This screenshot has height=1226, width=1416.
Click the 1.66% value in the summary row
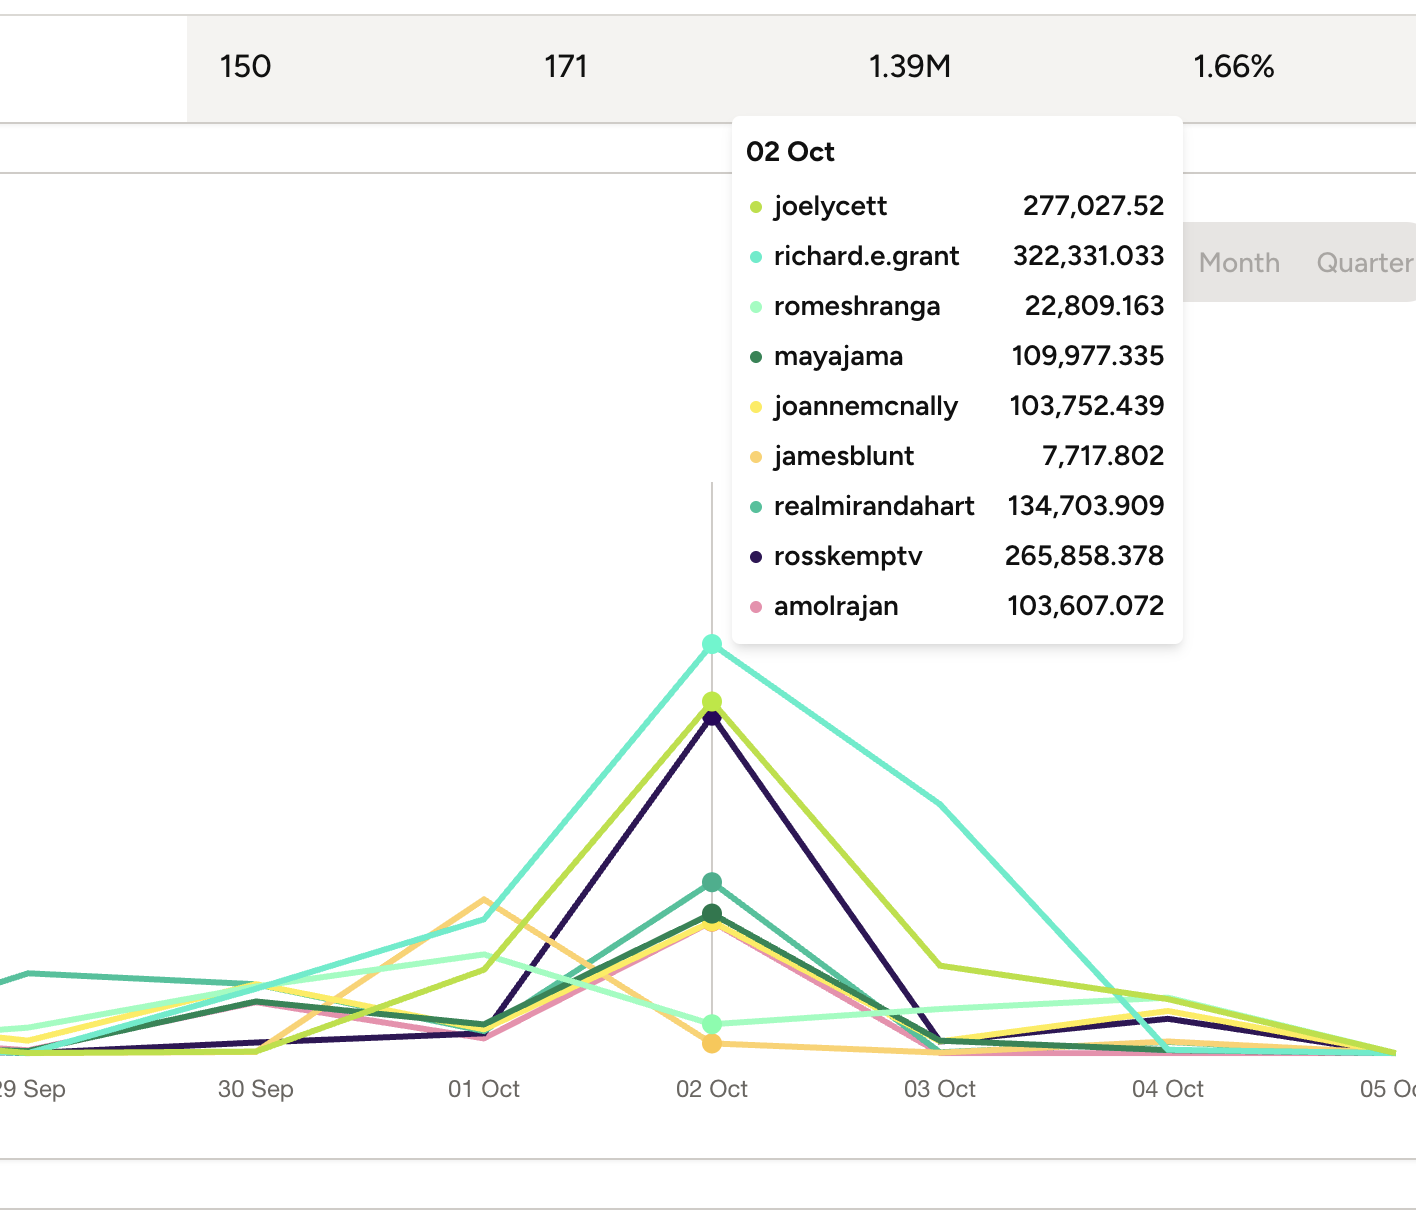click(1234, 67)
